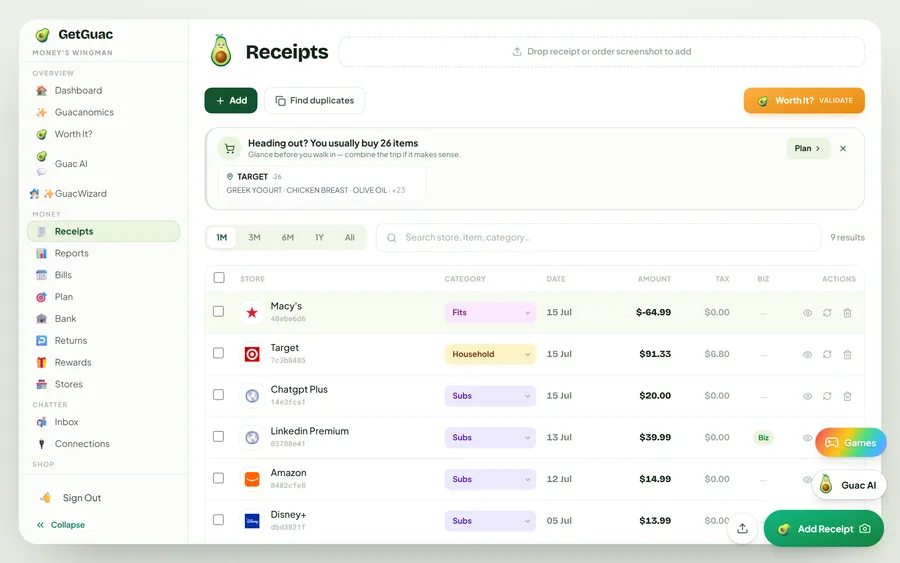900x563 pixels.
Task: Open the Guac AI floating chat button
Action: pyautogui.click(x=849, y=485)
